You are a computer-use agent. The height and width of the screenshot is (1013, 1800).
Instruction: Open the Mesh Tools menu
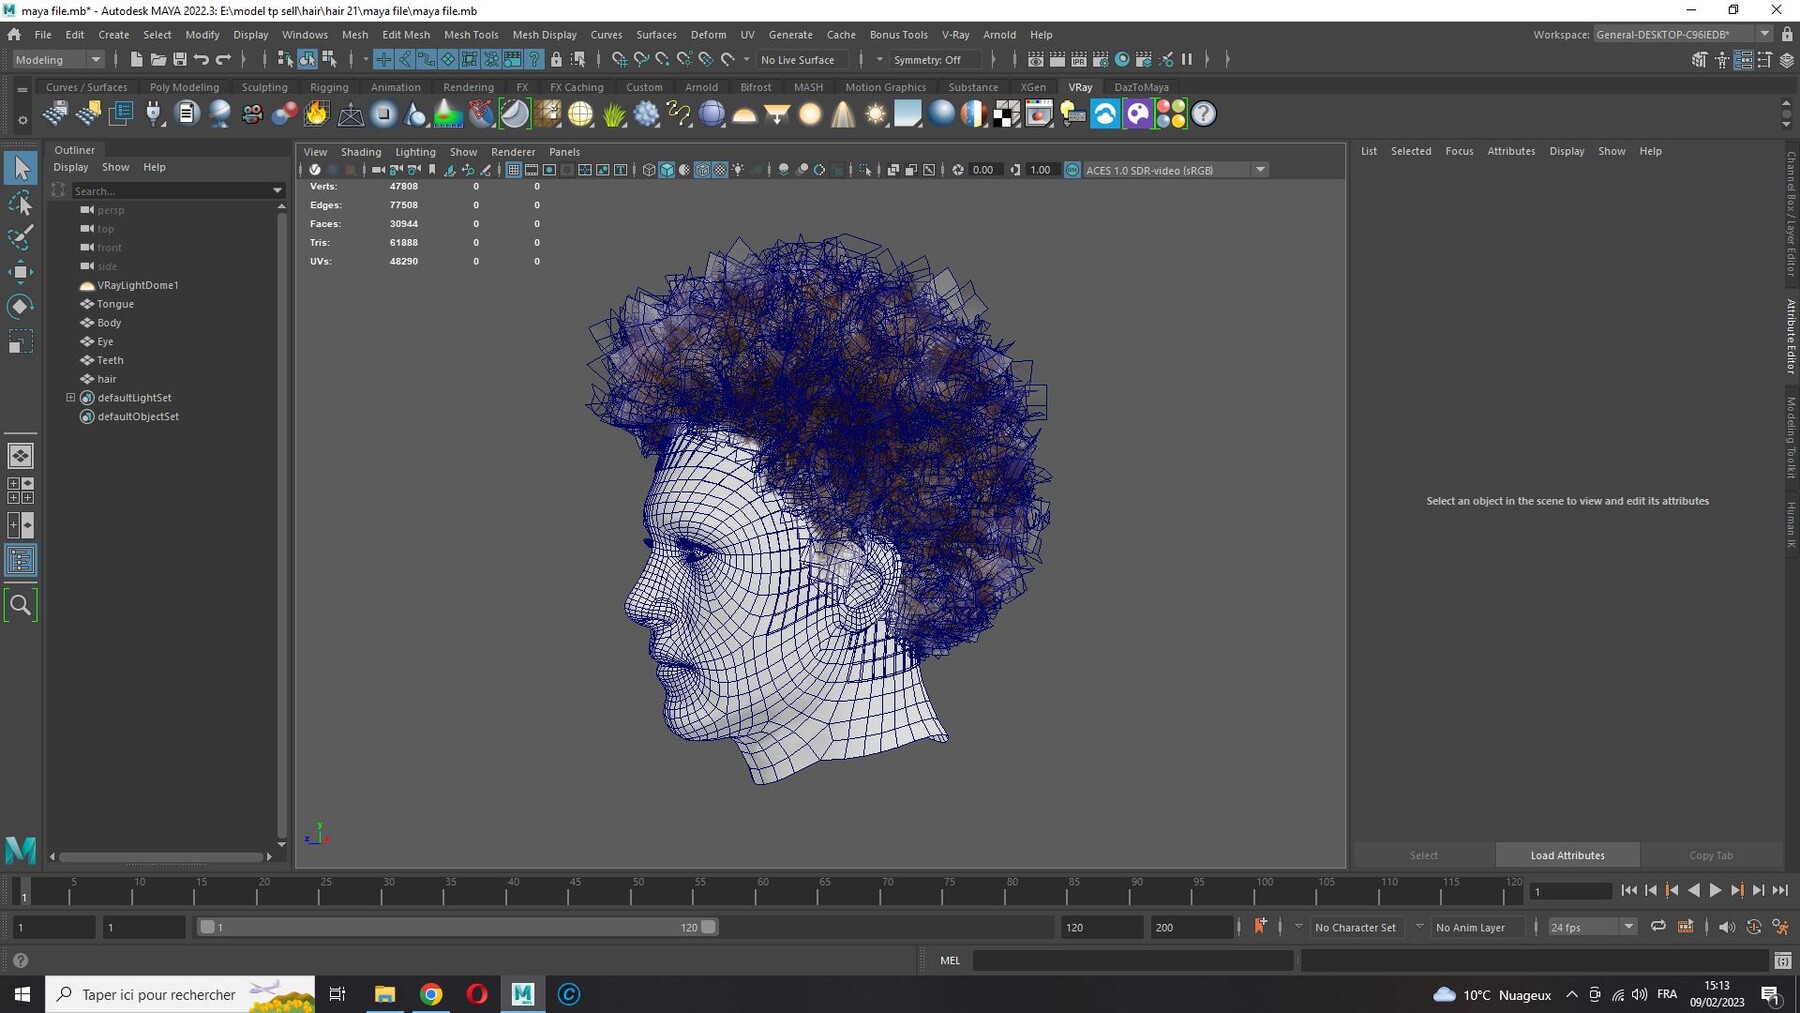[471, 34]
